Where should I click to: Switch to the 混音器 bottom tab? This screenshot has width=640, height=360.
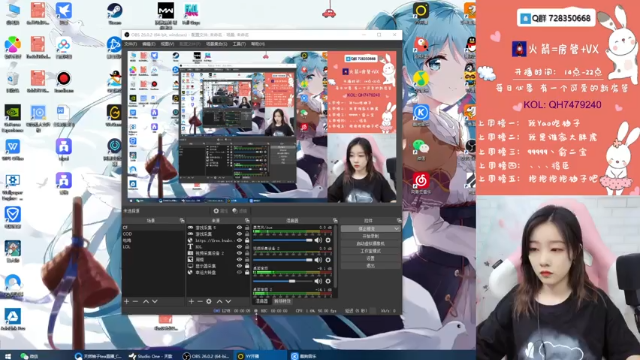262,301
